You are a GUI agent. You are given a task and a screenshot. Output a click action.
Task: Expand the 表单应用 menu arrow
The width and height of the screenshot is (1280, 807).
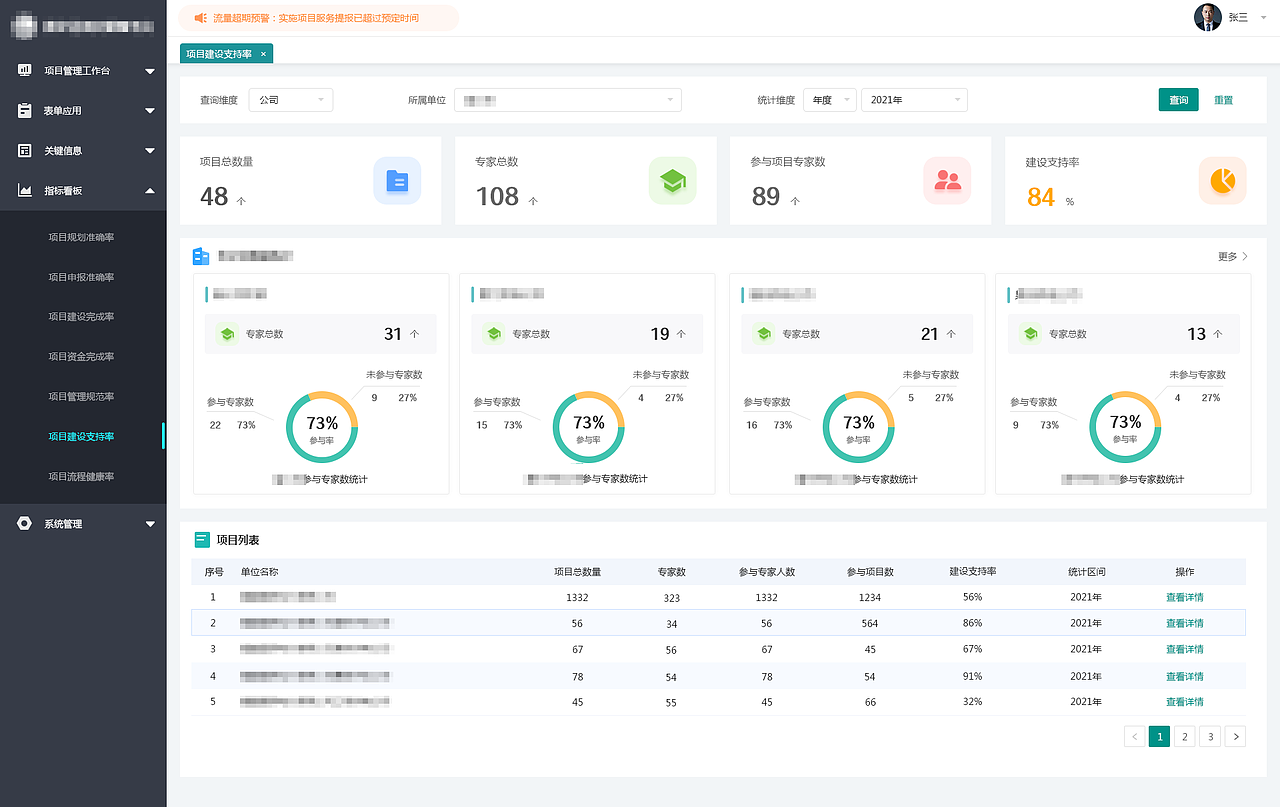point(150,111)
